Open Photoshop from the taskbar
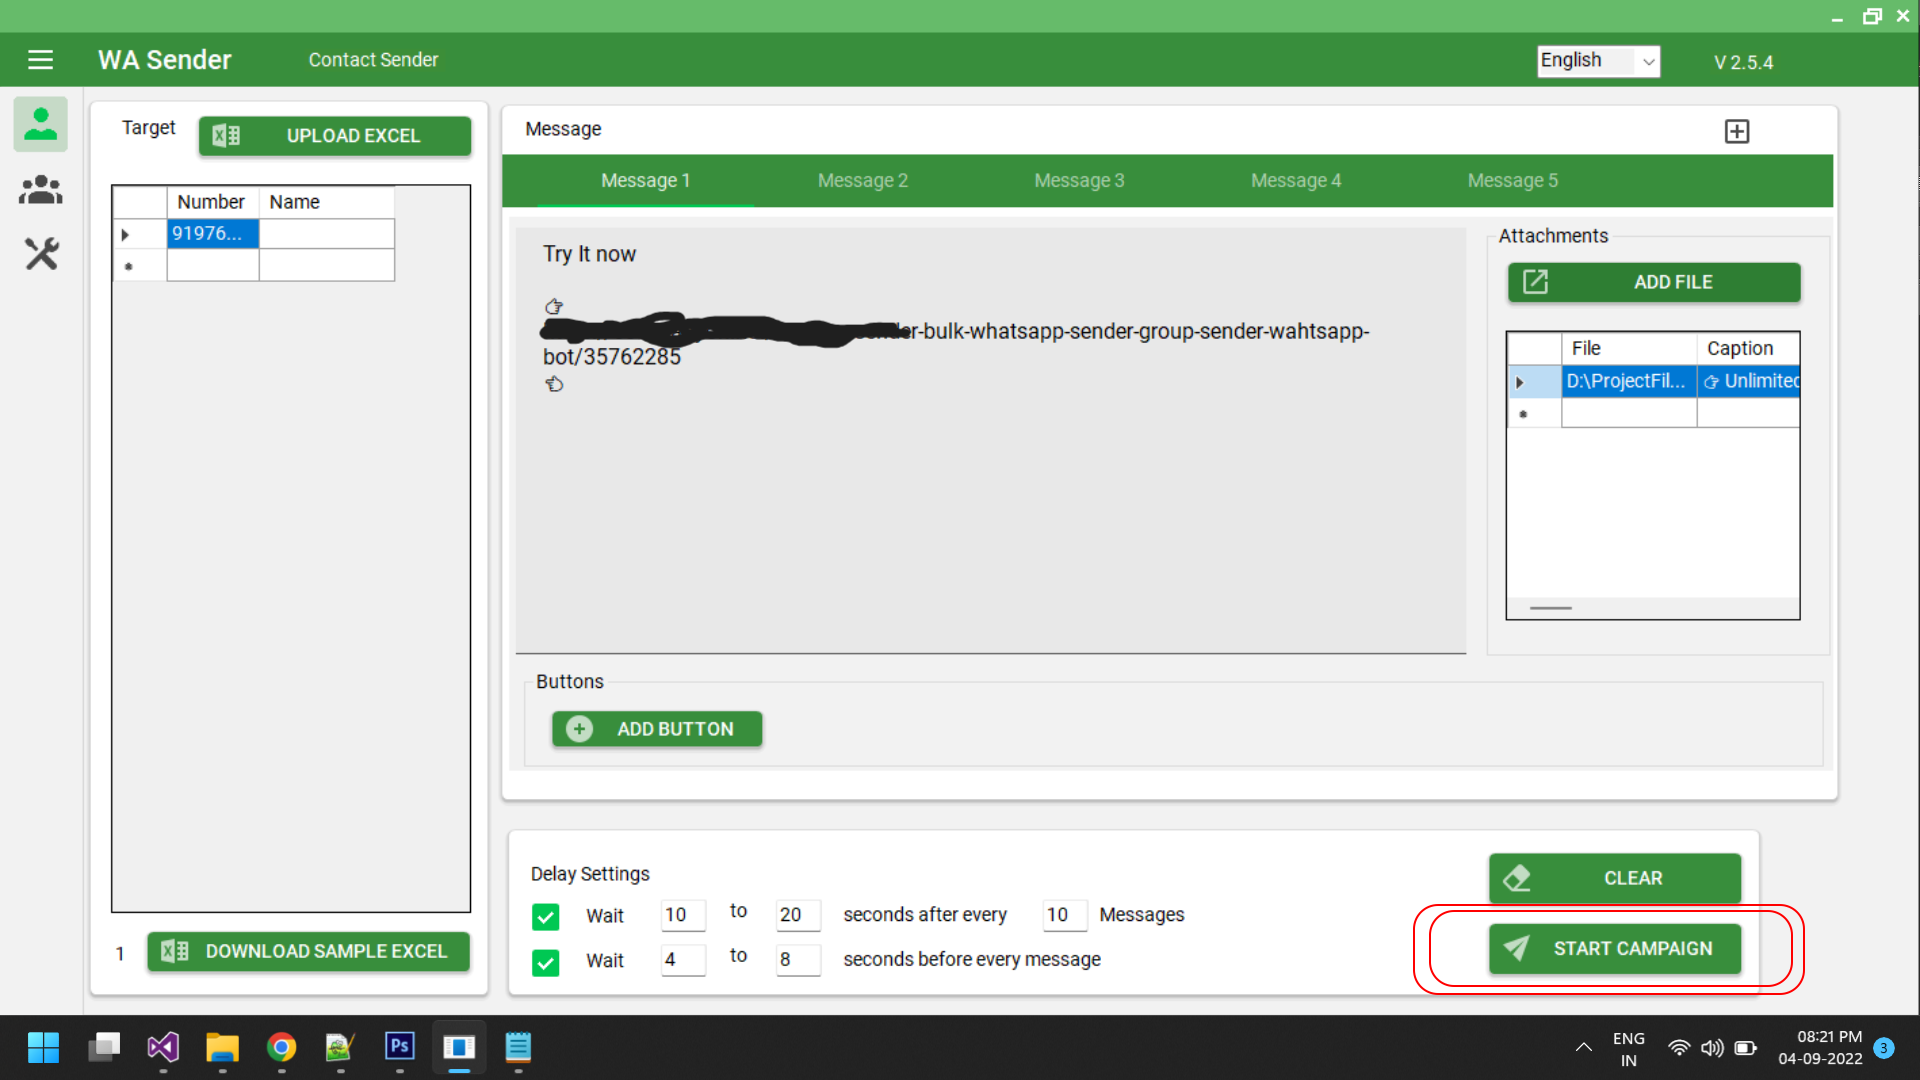The image size is (1920, 1080). point(399,1047)
